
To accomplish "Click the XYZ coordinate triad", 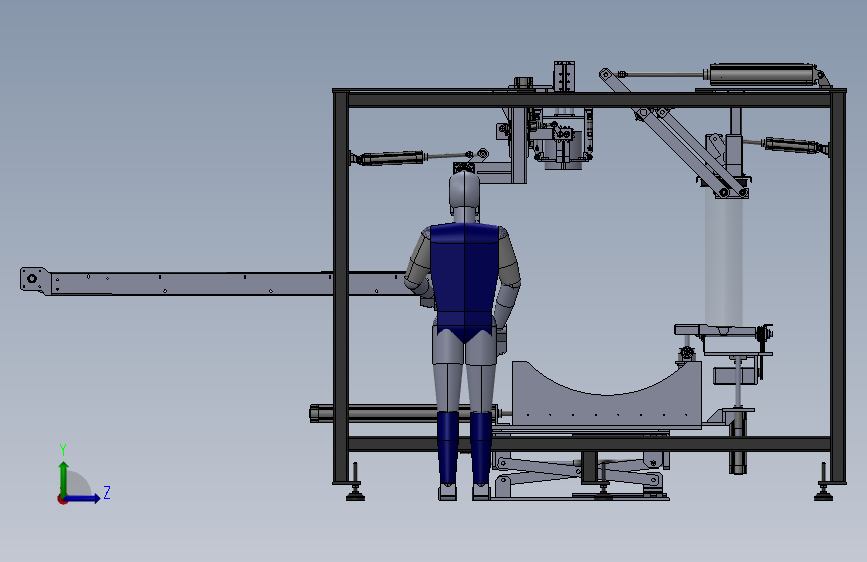I will click(83, 475).
